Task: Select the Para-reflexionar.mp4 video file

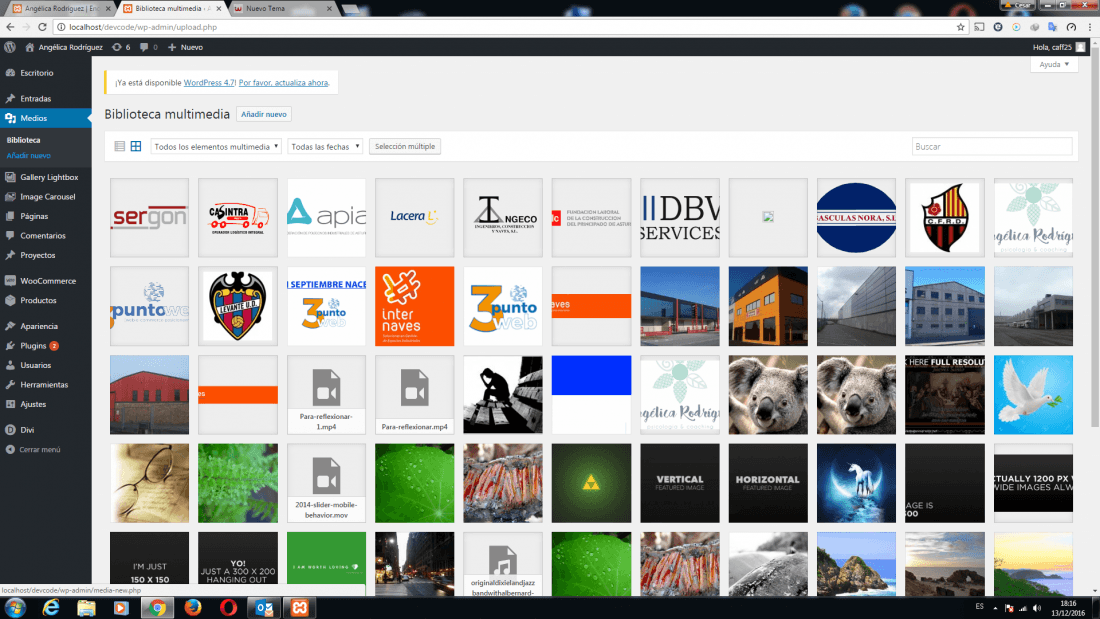Action: [415, 394]
